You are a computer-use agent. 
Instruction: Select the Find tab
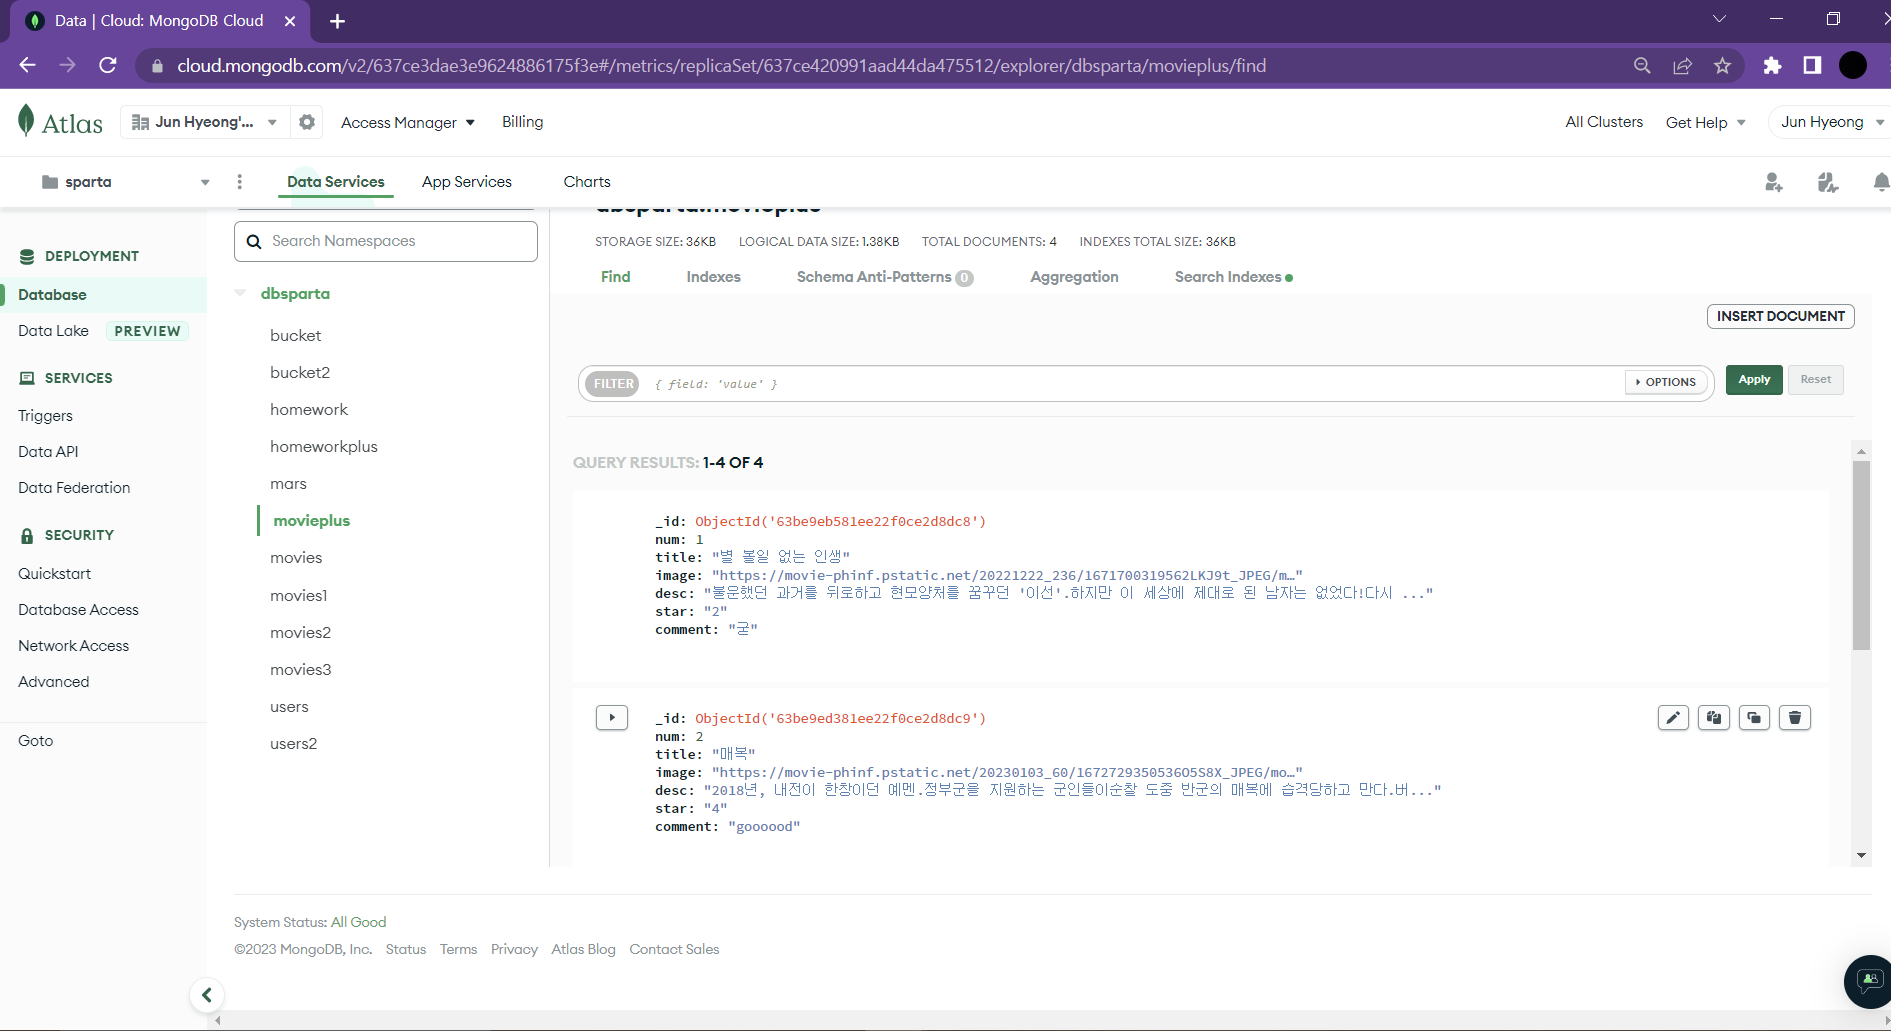[x=616, y=277]
